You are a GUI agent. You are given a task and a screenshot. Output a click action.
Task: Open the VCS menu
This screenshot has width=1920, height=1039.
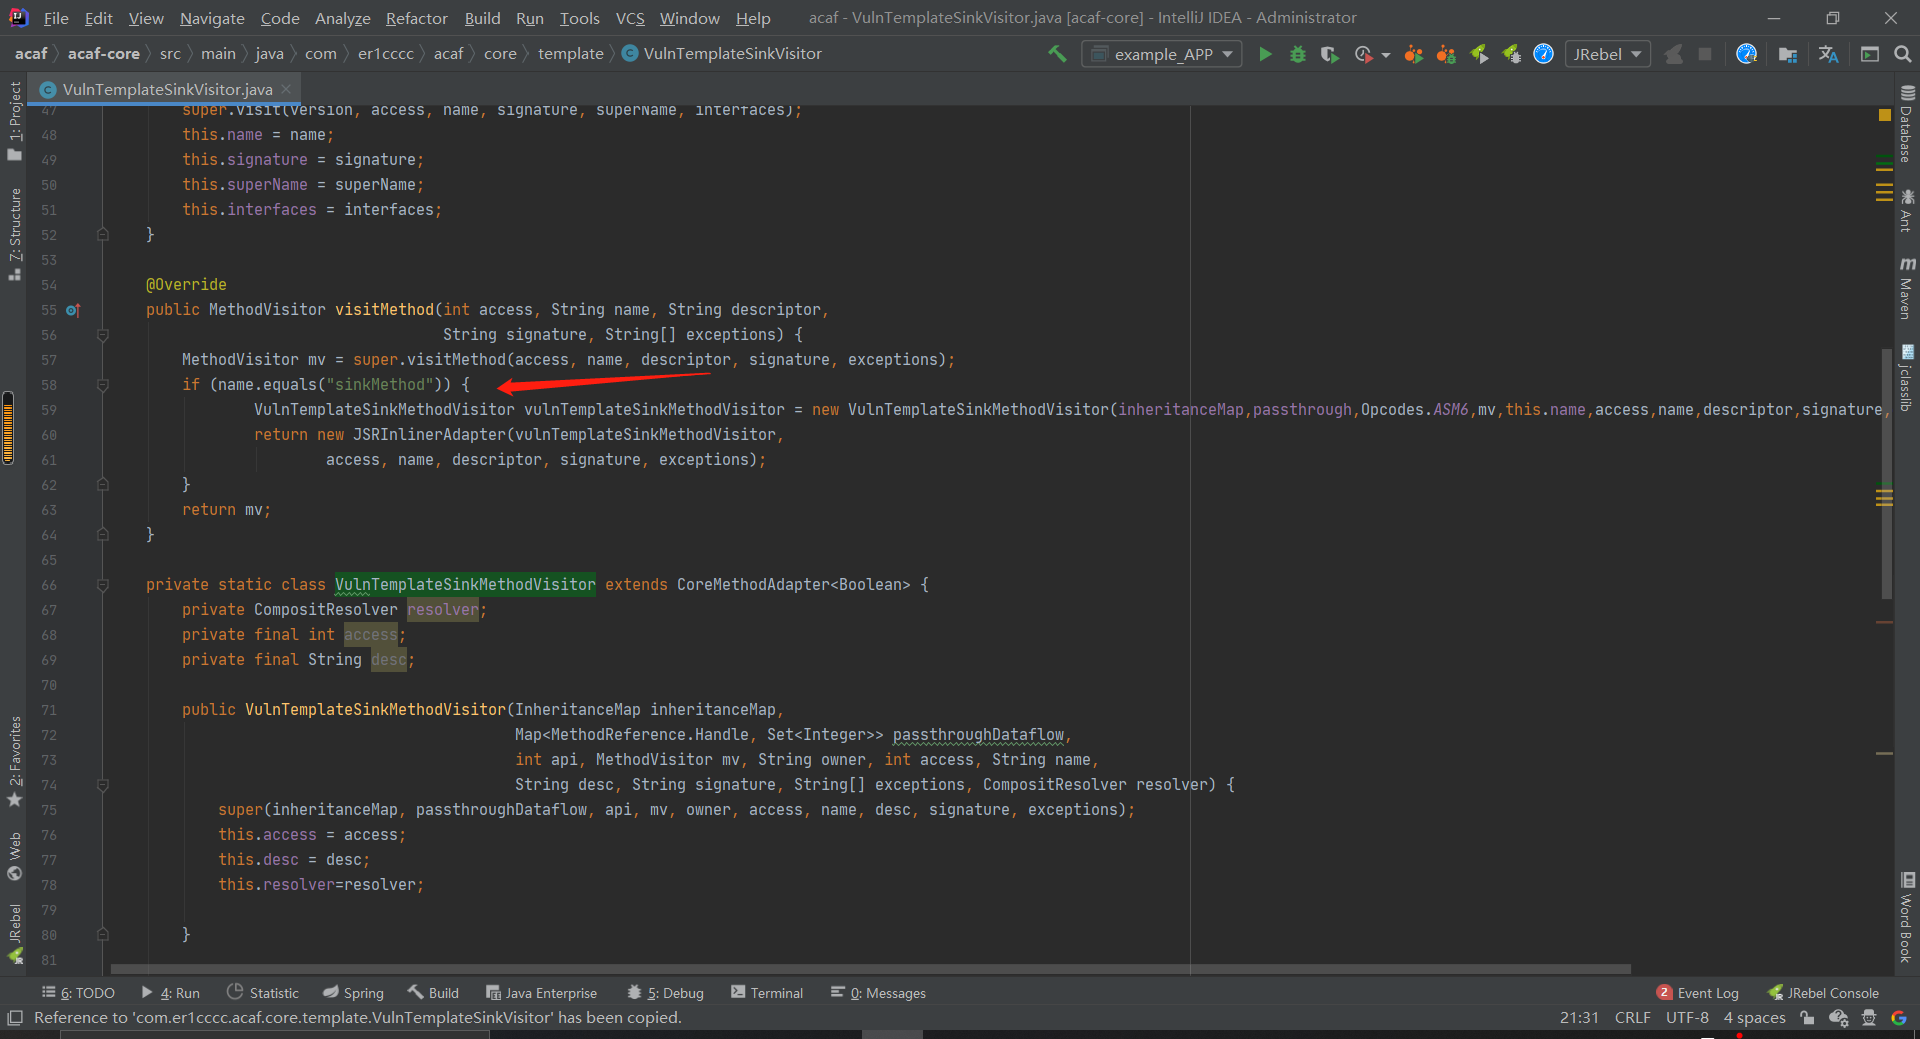coord(630,18)
